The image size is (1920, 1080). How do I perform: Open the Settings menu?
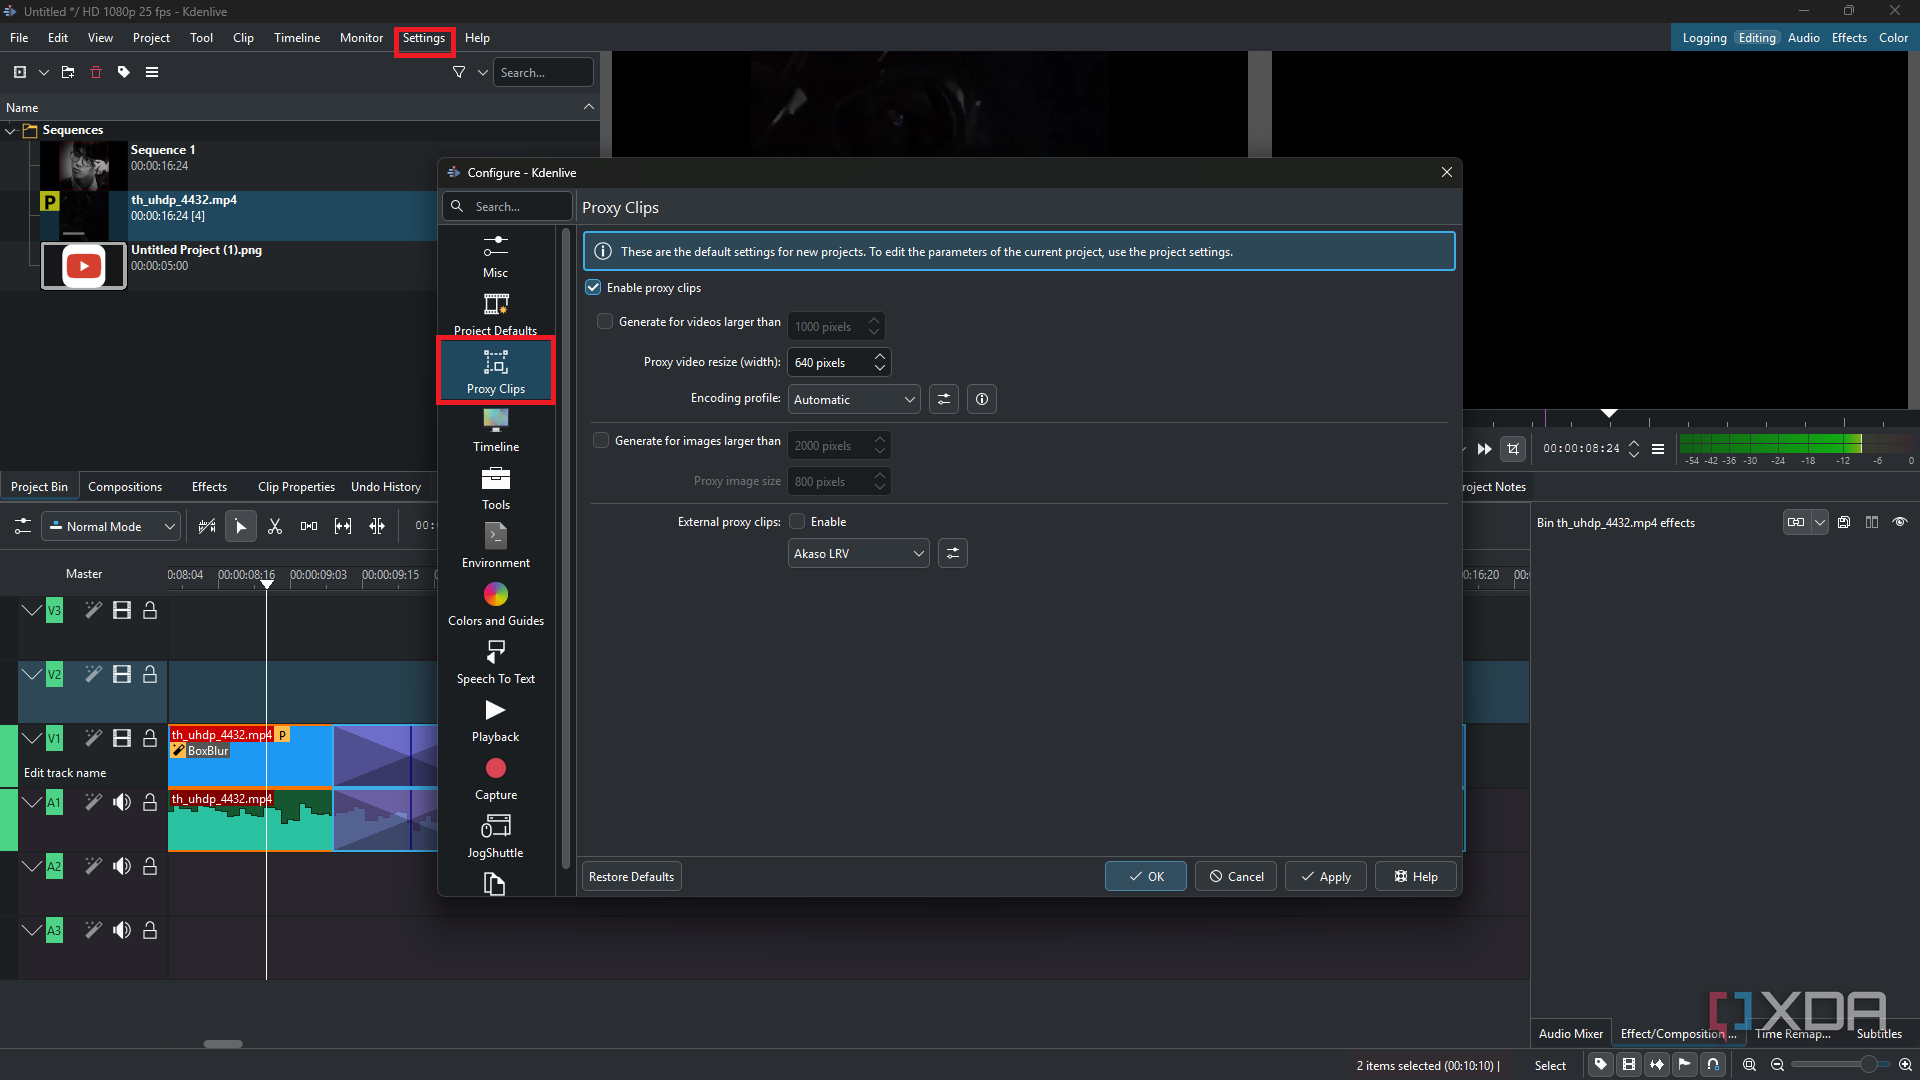[x=424, y=38]
